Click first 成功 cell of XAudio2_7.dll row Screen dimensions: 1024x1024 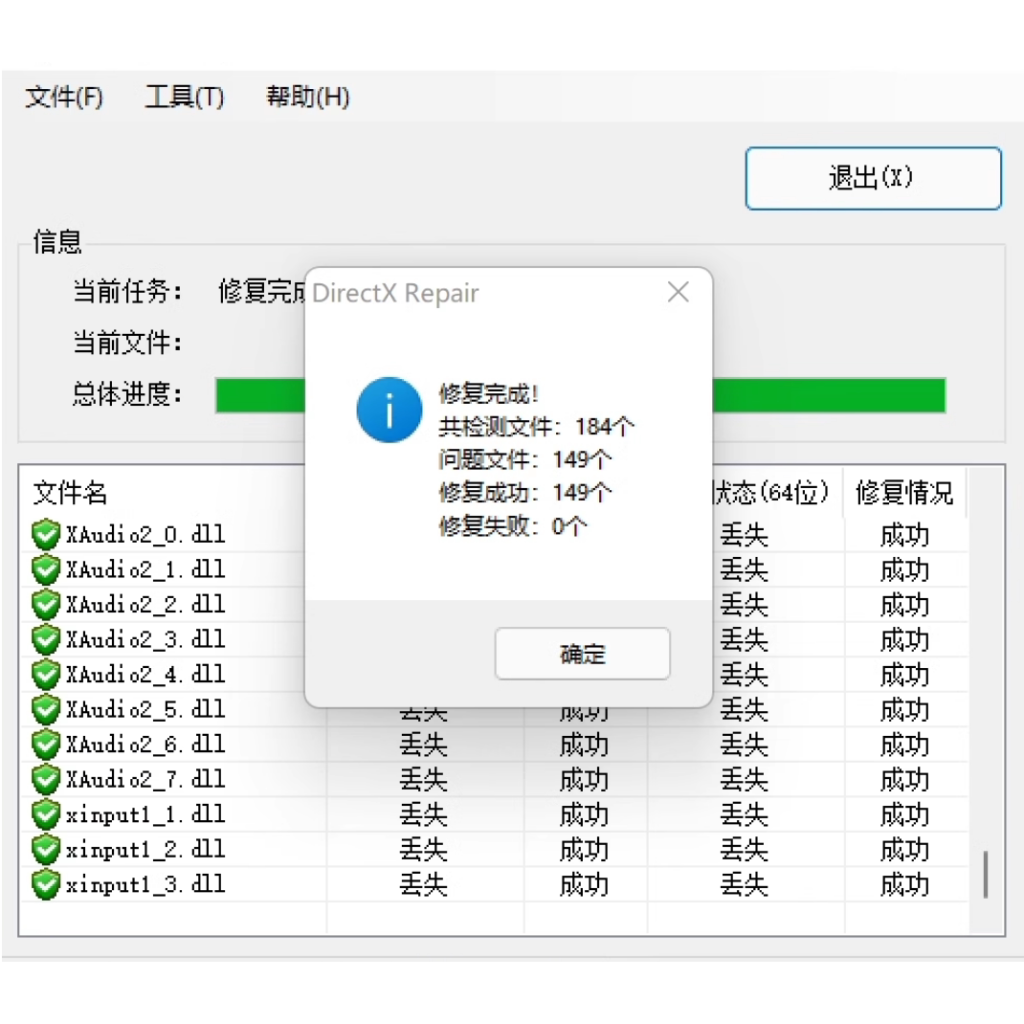click(x=584, y=780)
